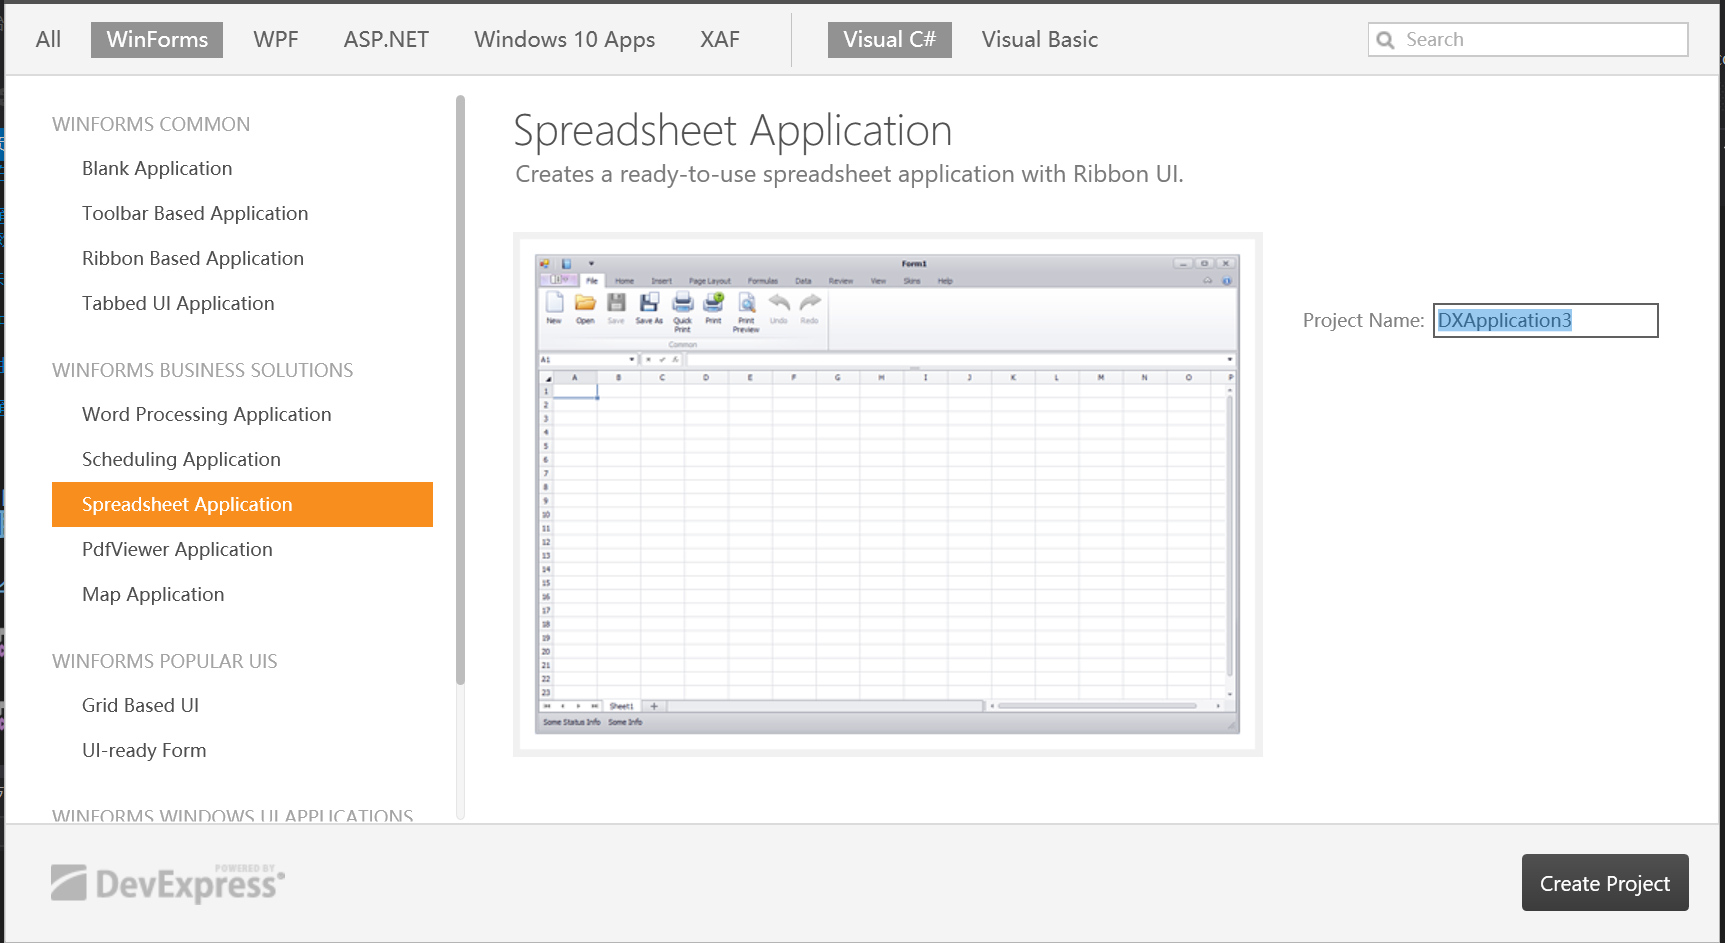Click the large Spreadsheet Application page heading
This screenshot has width=1725, height=943.
[x=733, y=131]
